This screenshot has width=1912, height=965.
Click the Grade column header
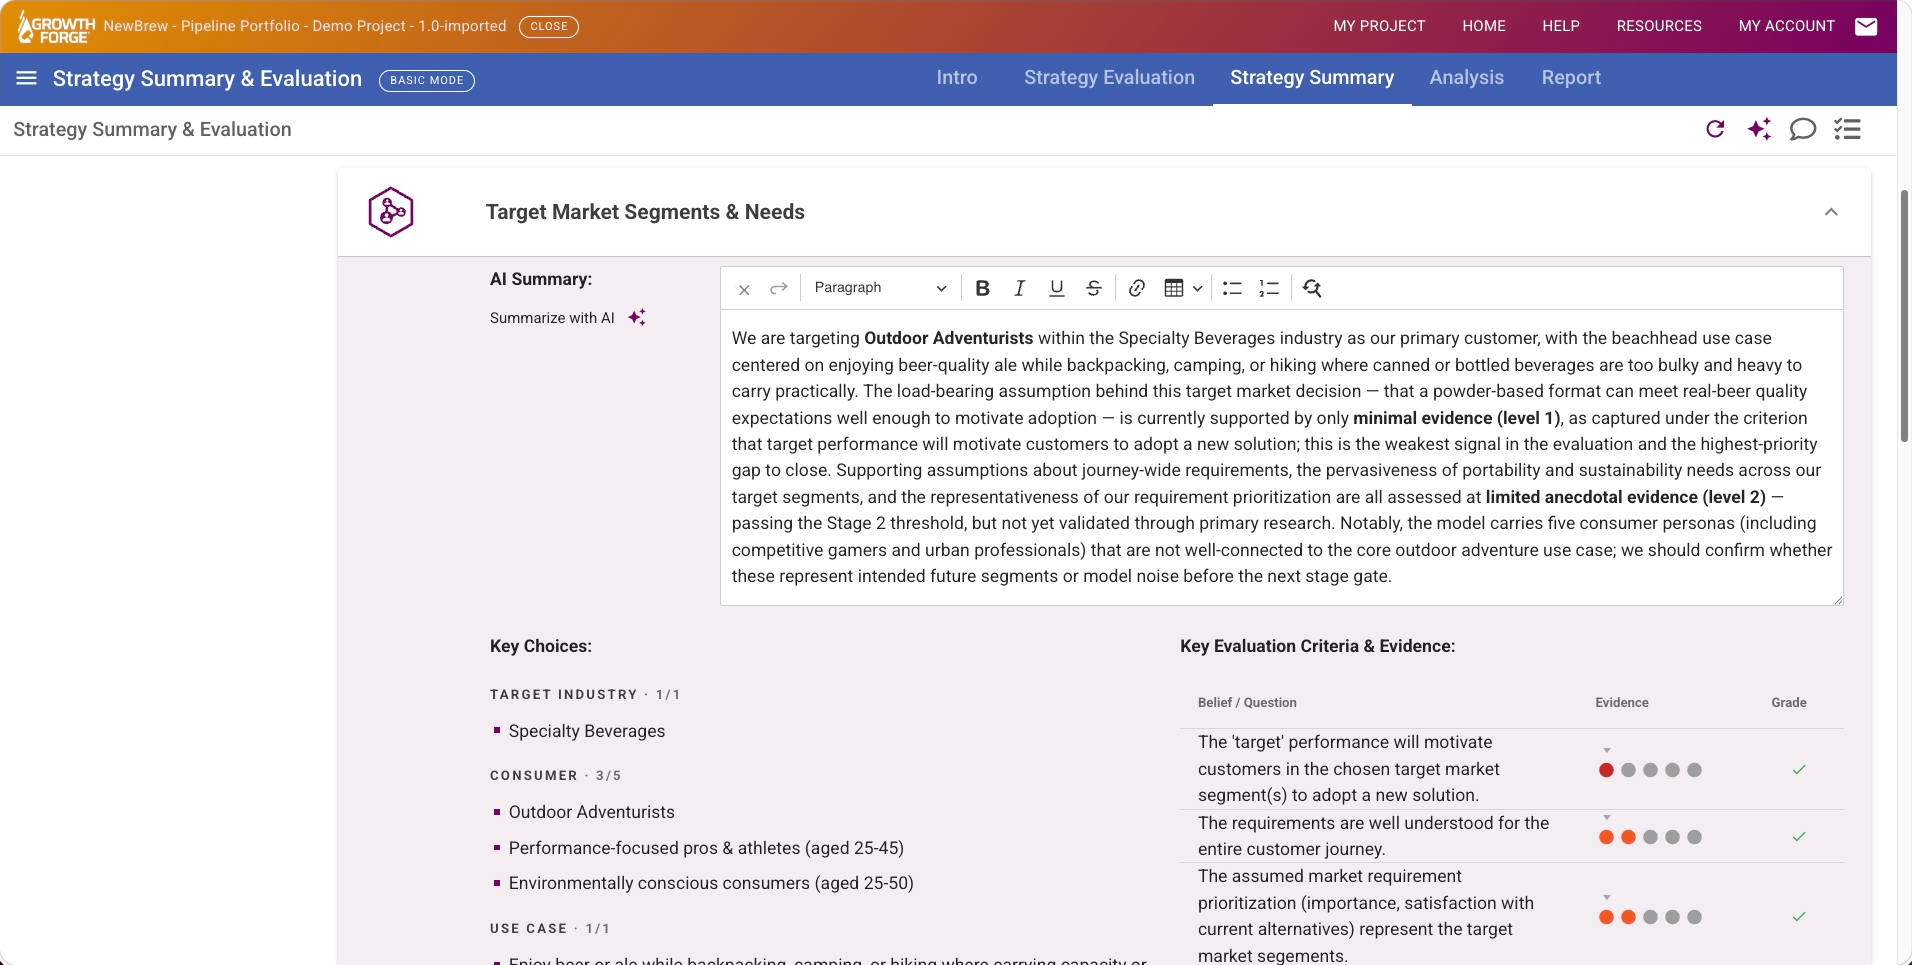tap(1789, 702)
